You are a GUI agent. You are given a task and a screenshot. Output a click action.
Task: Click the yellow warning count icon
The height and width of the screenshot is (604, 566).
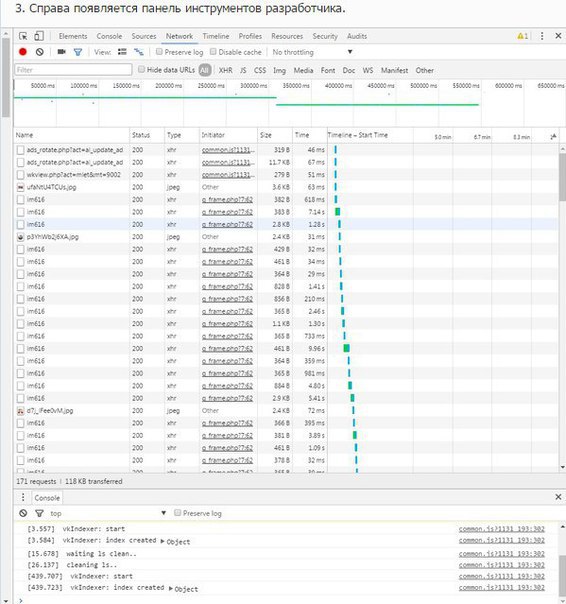point(522,36)
